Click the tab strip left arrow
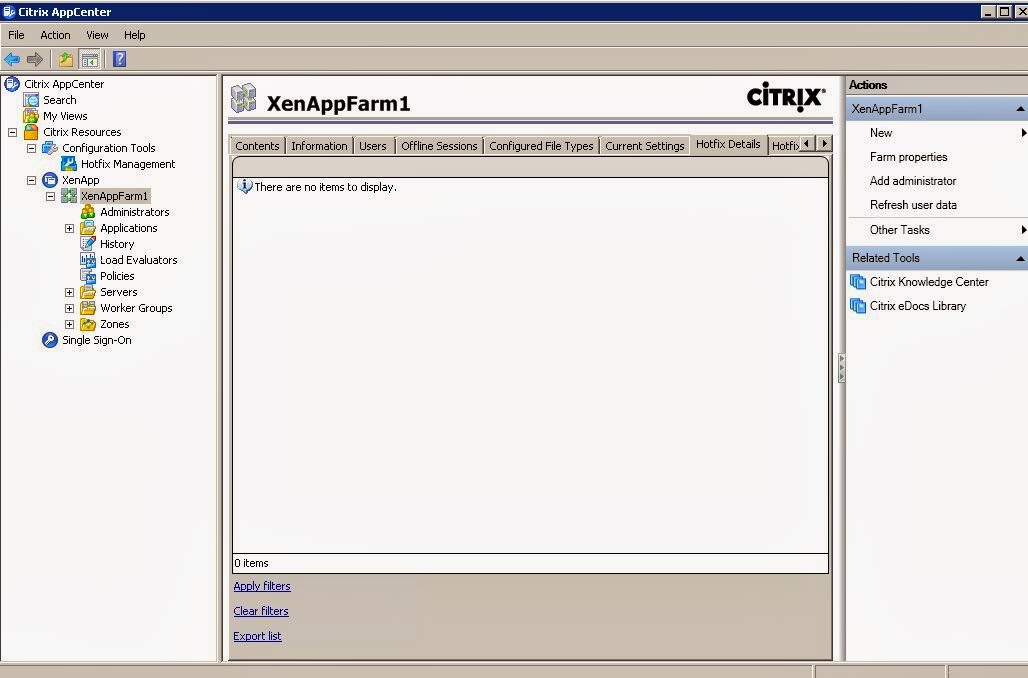Viewport: 1028px width, 678px height. coord(808,144)
